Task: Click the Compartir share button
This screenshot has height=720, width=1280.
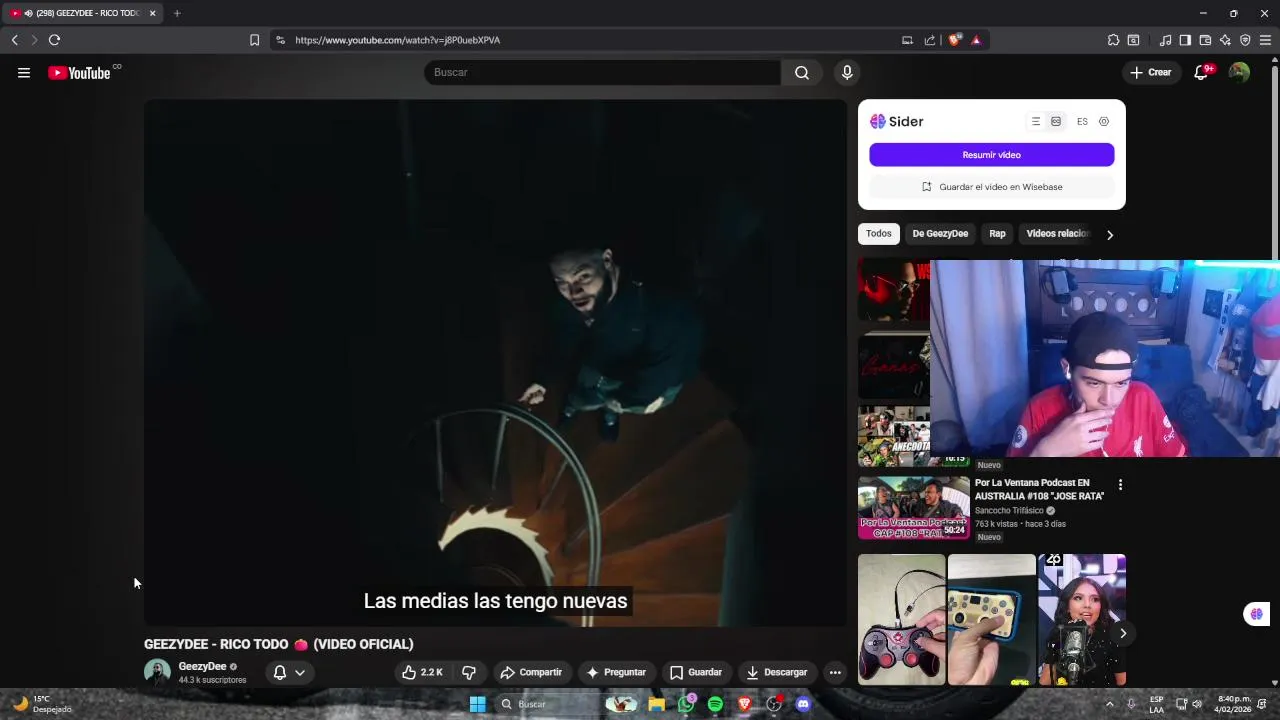Action: [x=531, y=672]
